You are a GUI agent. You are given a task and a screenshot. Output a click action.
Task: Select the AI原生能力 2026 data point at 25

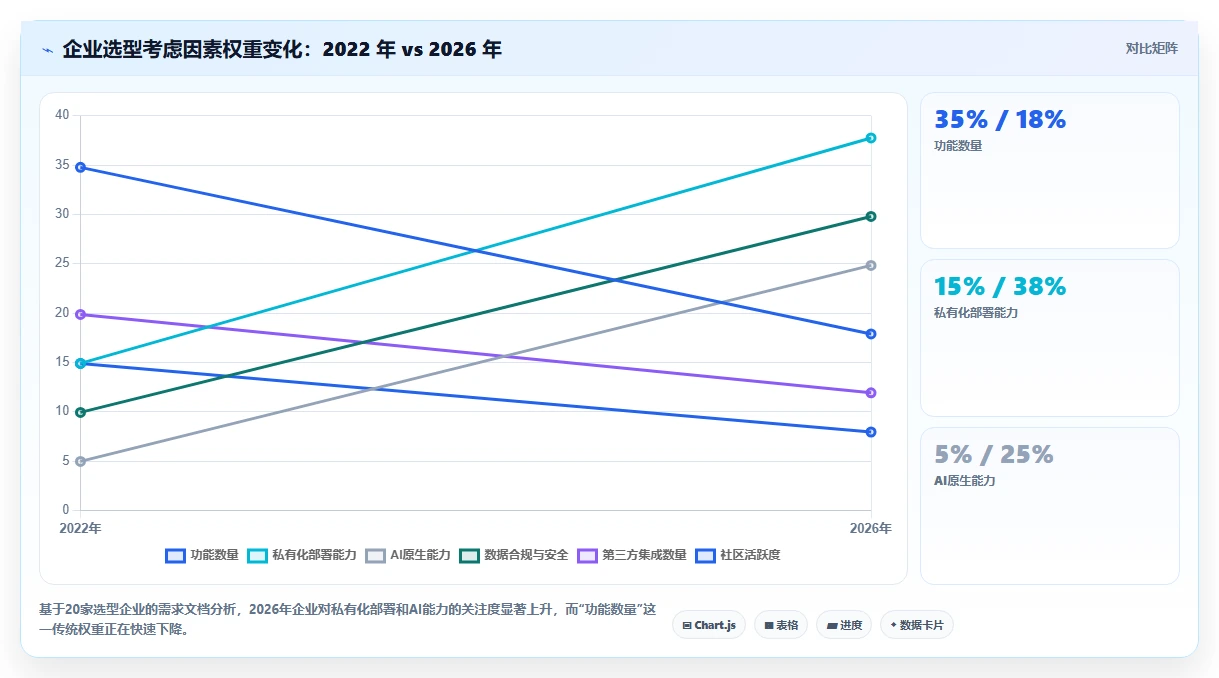click(x=871, y=265)
